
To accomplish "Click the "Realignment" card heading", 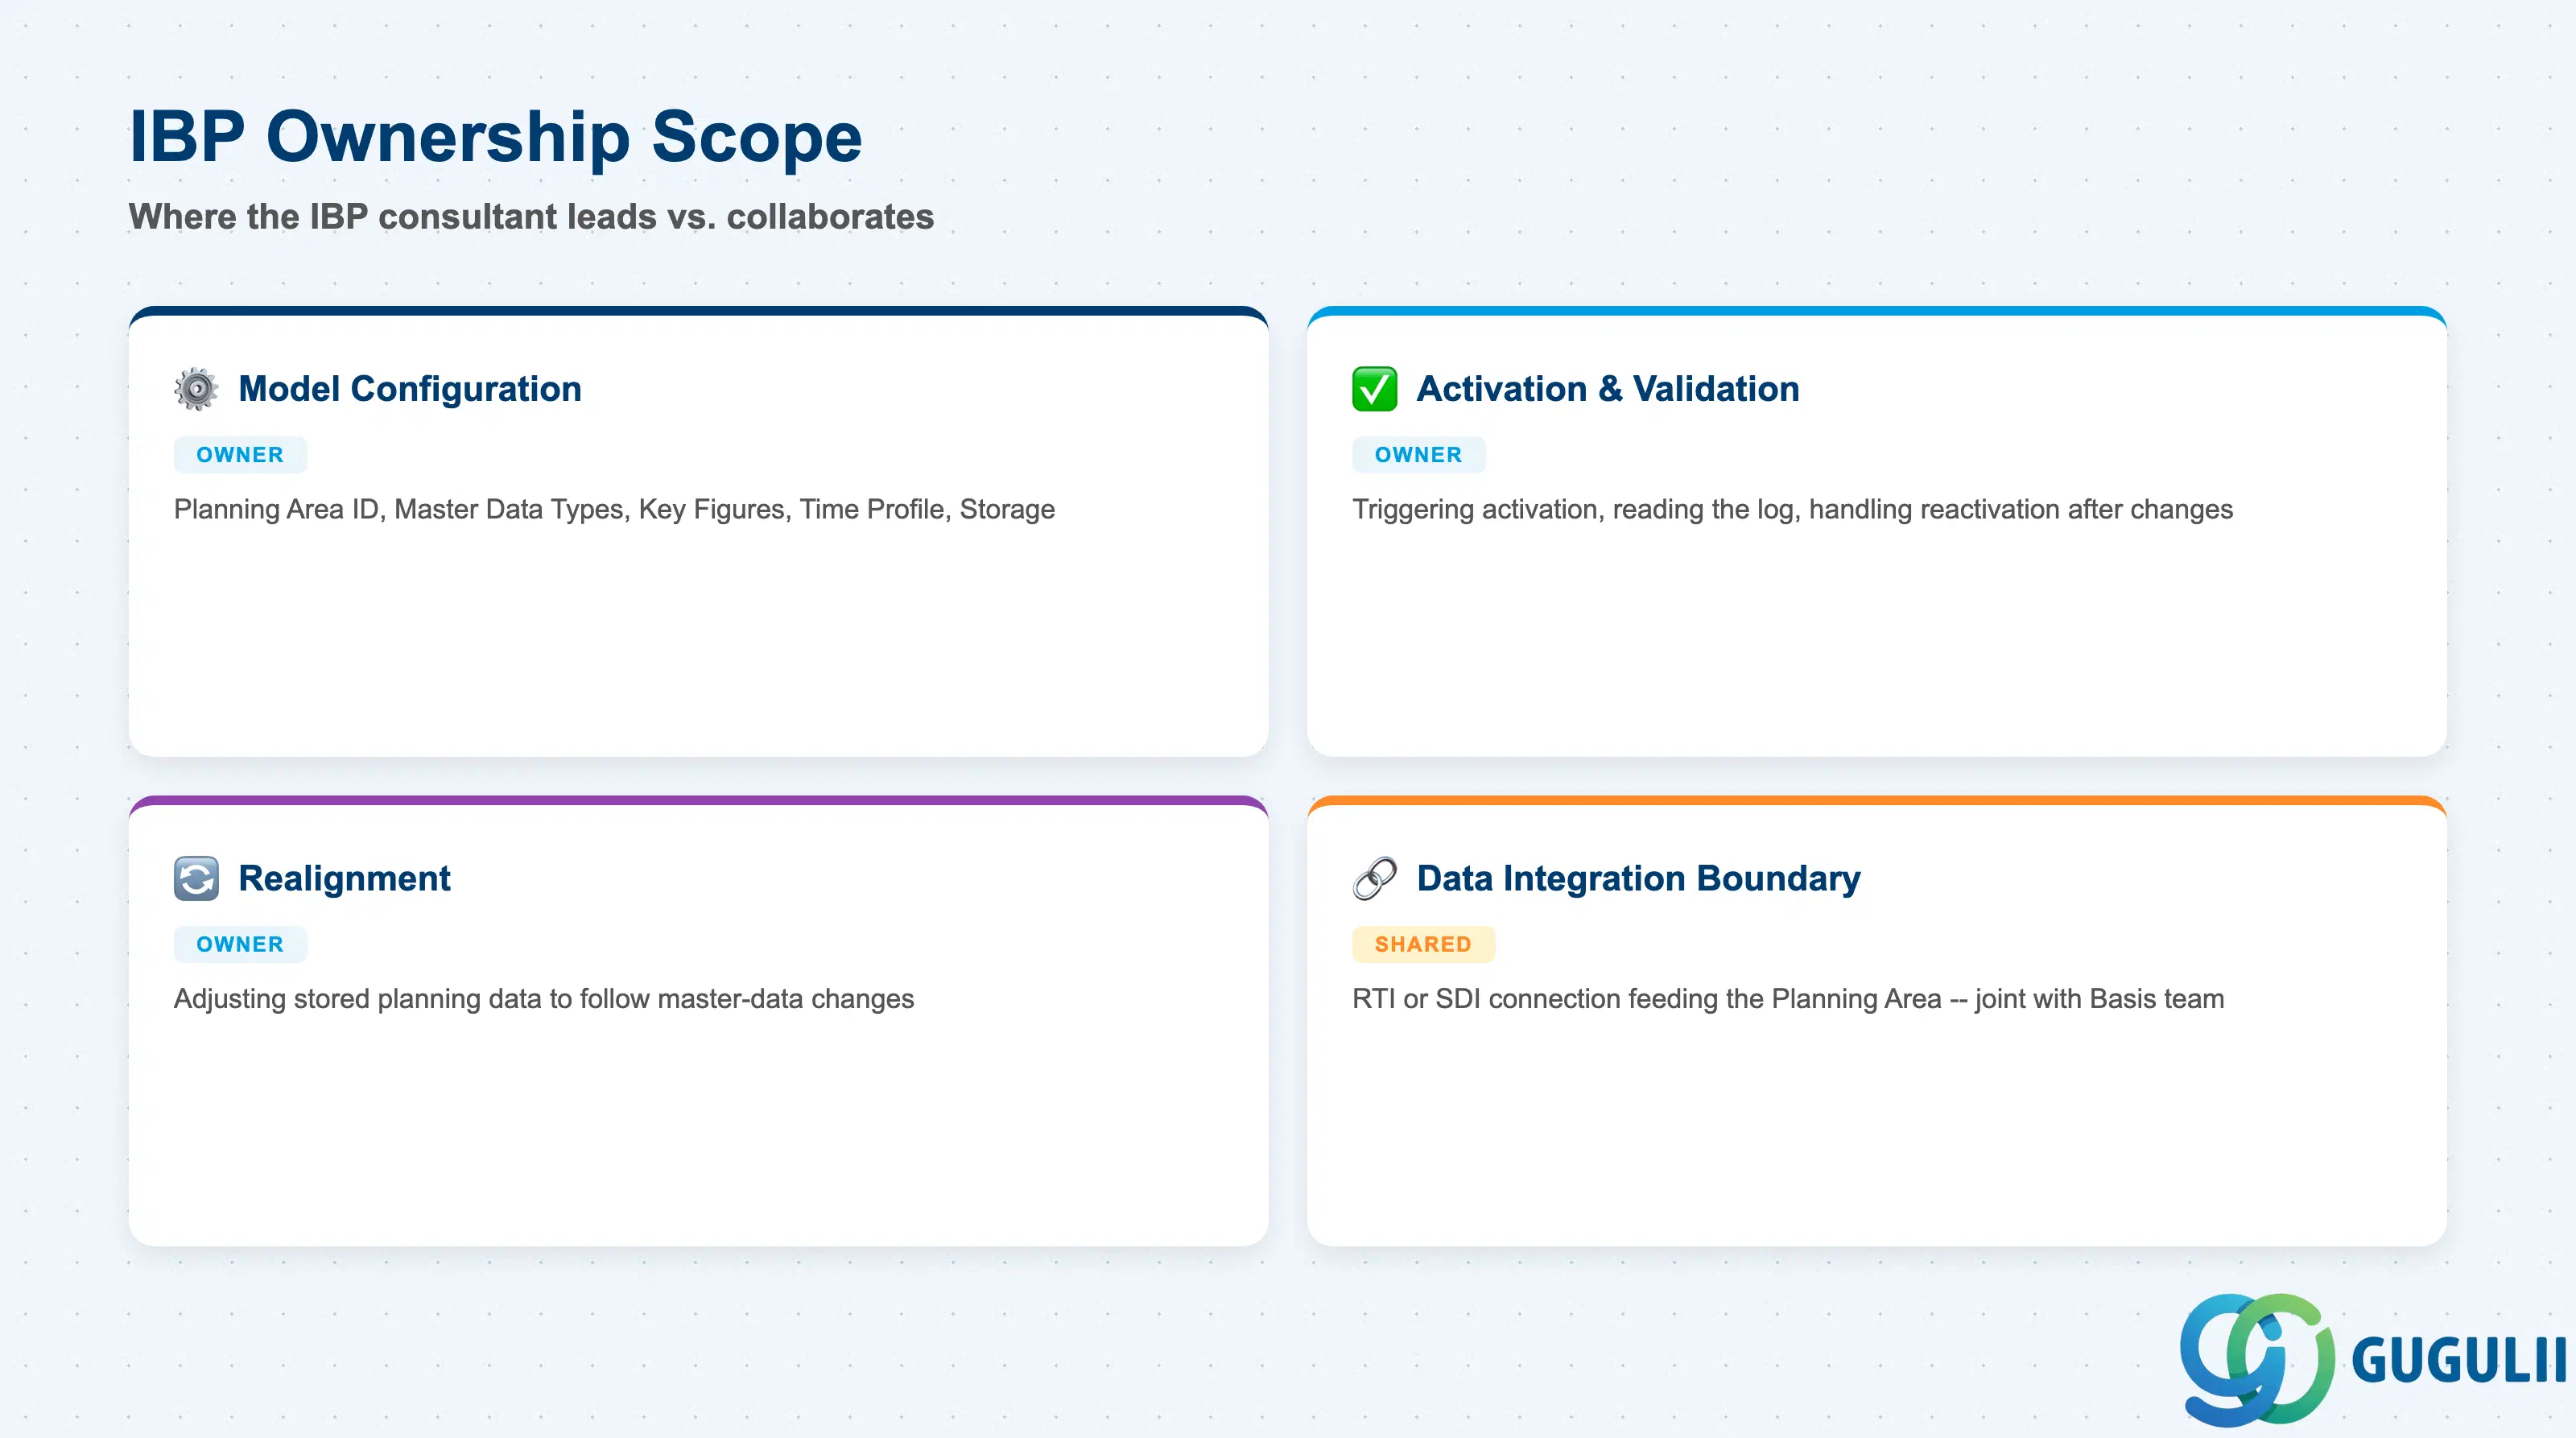I will [344, 879].
